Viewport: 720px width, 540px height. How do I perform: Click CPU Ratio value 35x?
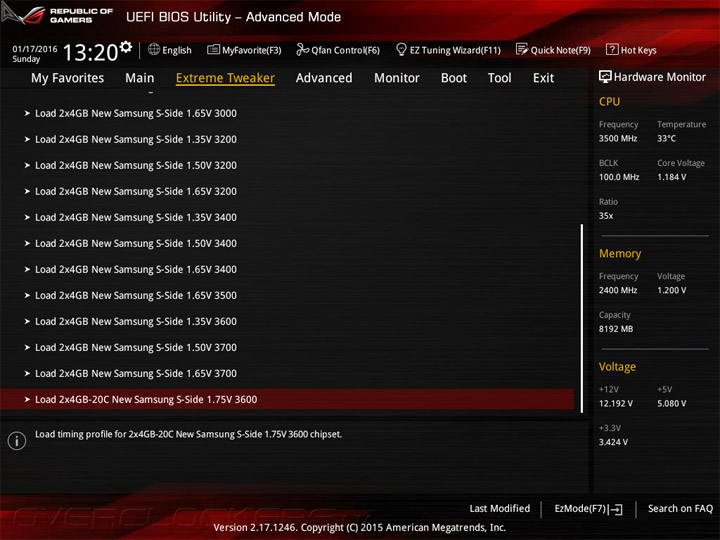coord(606,215)
